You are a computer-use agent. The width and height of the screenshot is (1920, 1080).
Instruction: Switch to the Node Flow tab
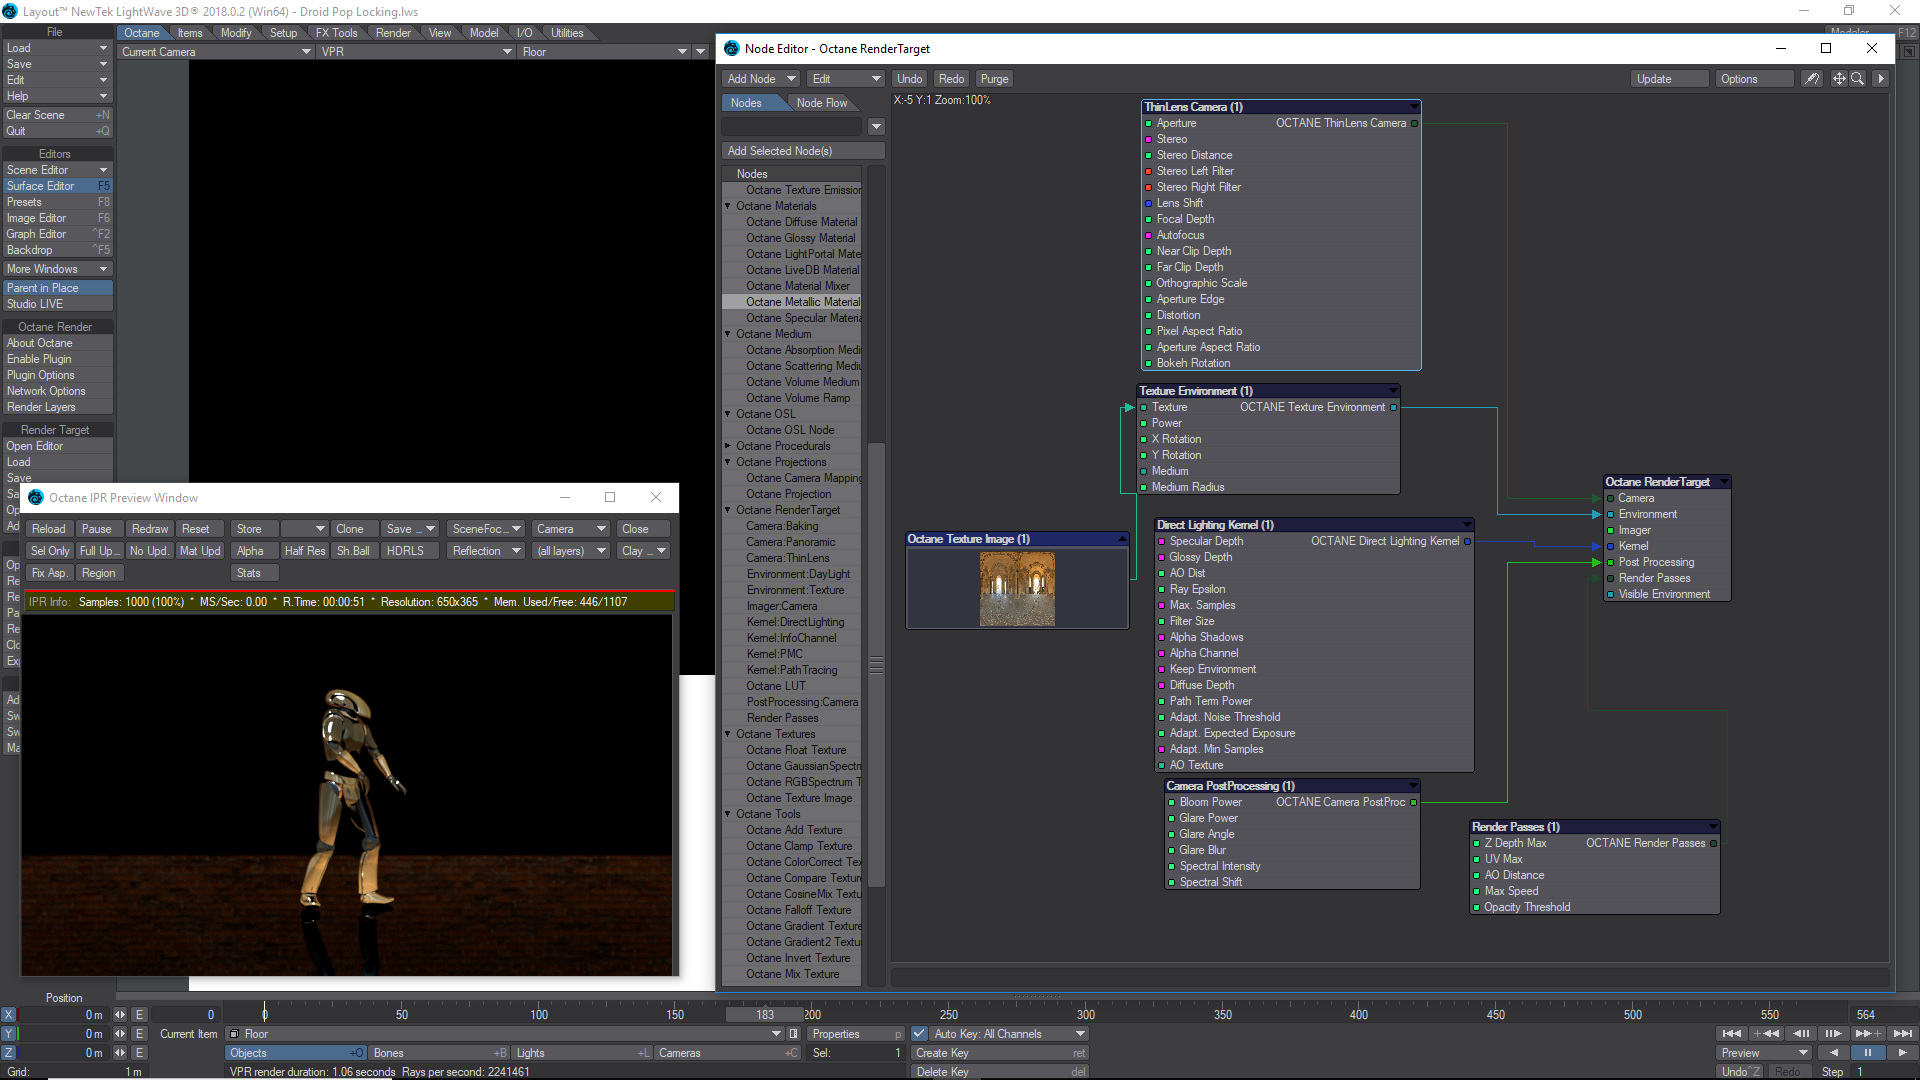coord(821,103)
